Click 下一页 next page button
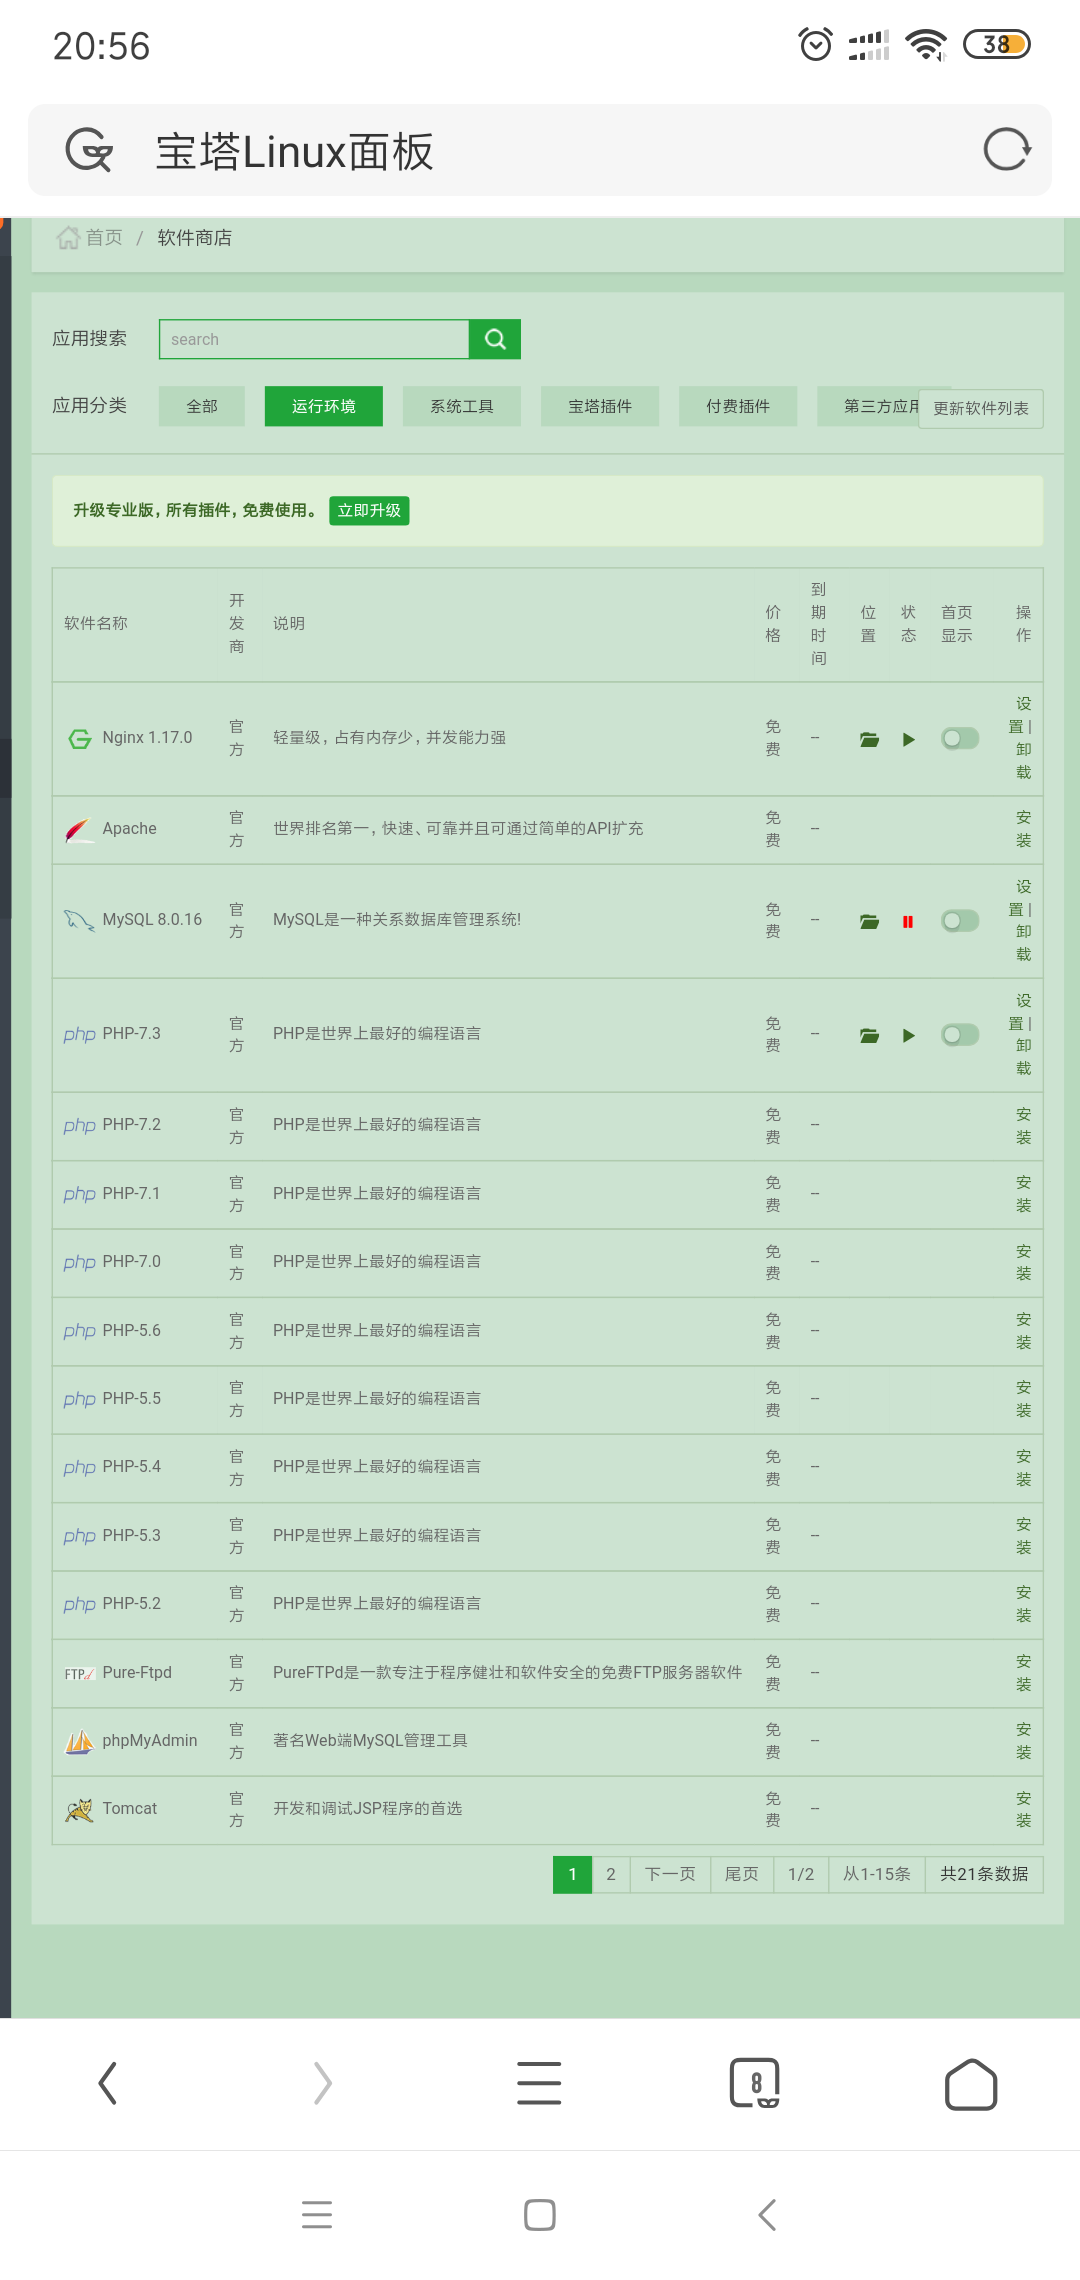The image size is (1080, 2280). pos(670,1874)
